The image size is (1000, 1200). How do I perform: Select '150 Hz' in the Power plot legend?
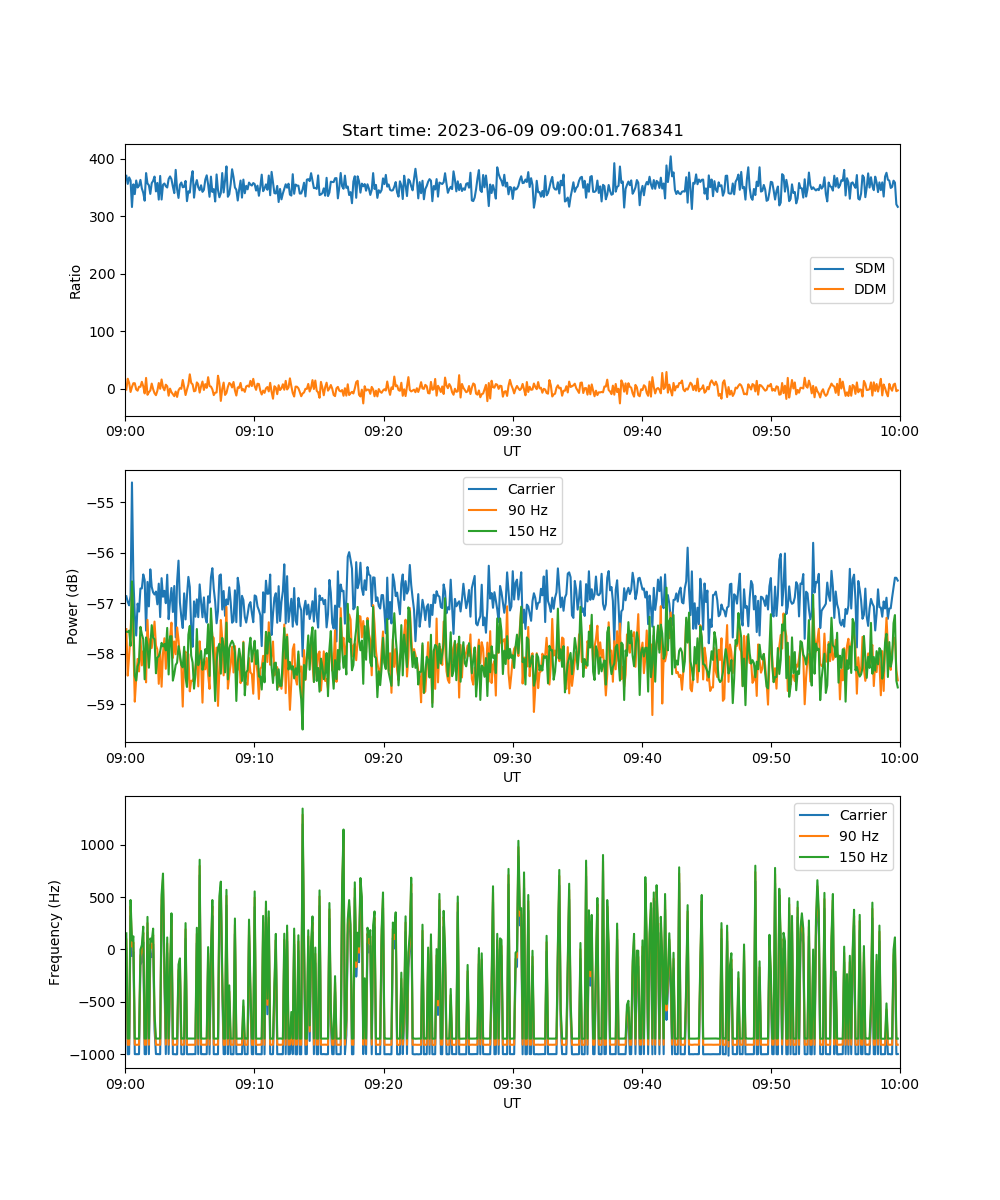pyautogui.click(x=531, y=531)
